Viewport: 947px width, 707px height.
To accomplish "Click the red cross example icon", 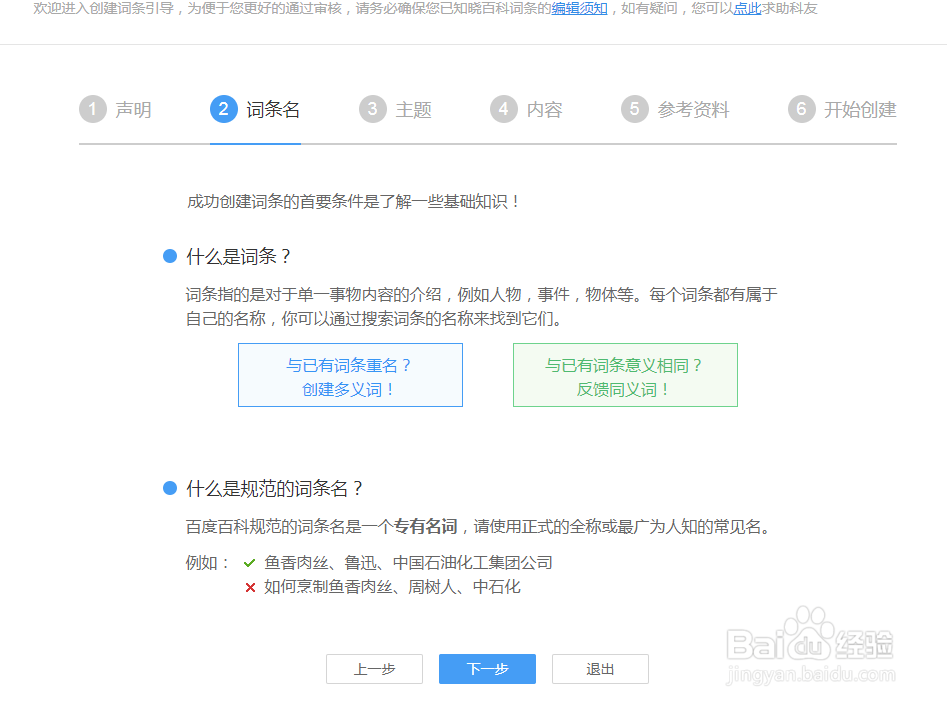I will pyautogui.click(x=250, y=587).
